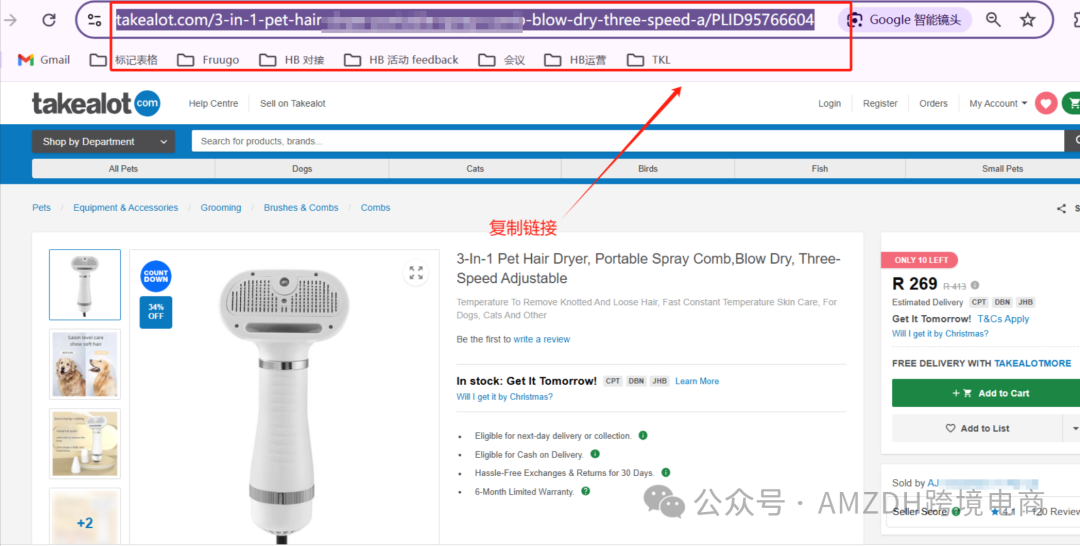Select thumbnail showing two golden dogs
Image resolution: width=1080 pixels, height=546 pixels.
coord(85,364)
